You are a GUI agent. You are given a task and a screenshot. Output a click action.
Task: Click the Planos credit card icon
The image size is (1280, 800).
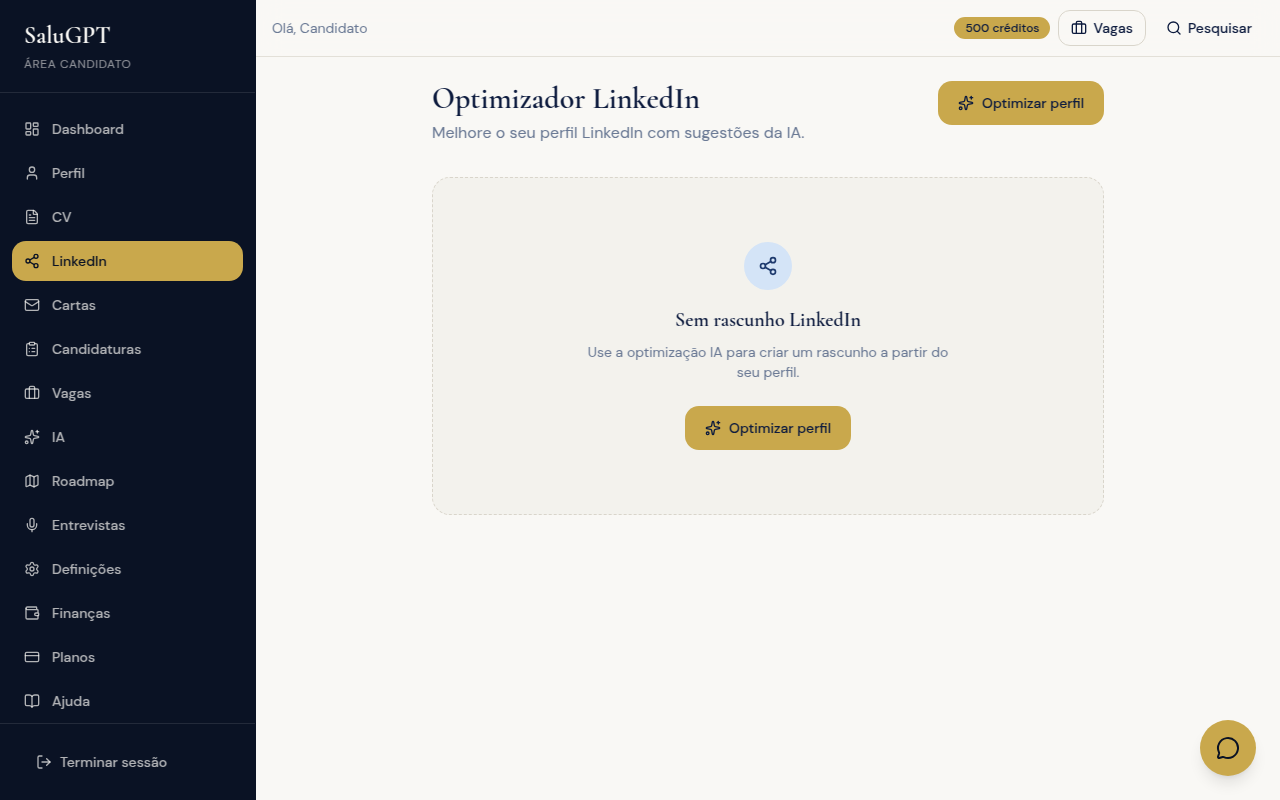pos(32,657)
